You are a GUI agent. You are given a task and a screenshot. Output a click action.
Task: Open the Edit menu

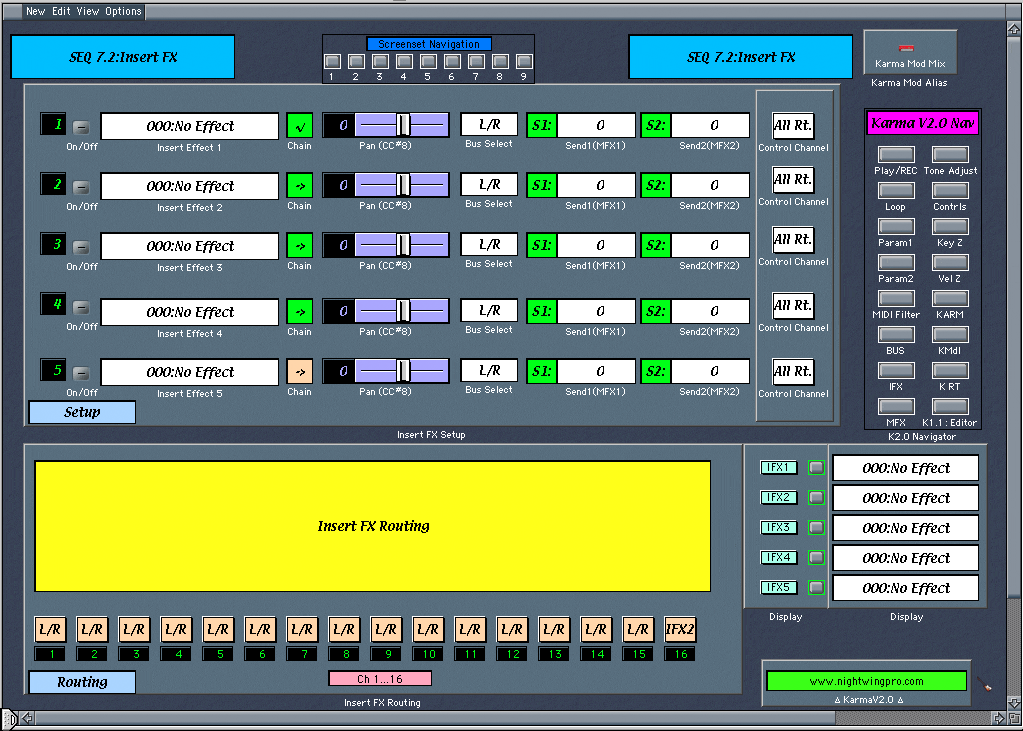coord(62,12)
